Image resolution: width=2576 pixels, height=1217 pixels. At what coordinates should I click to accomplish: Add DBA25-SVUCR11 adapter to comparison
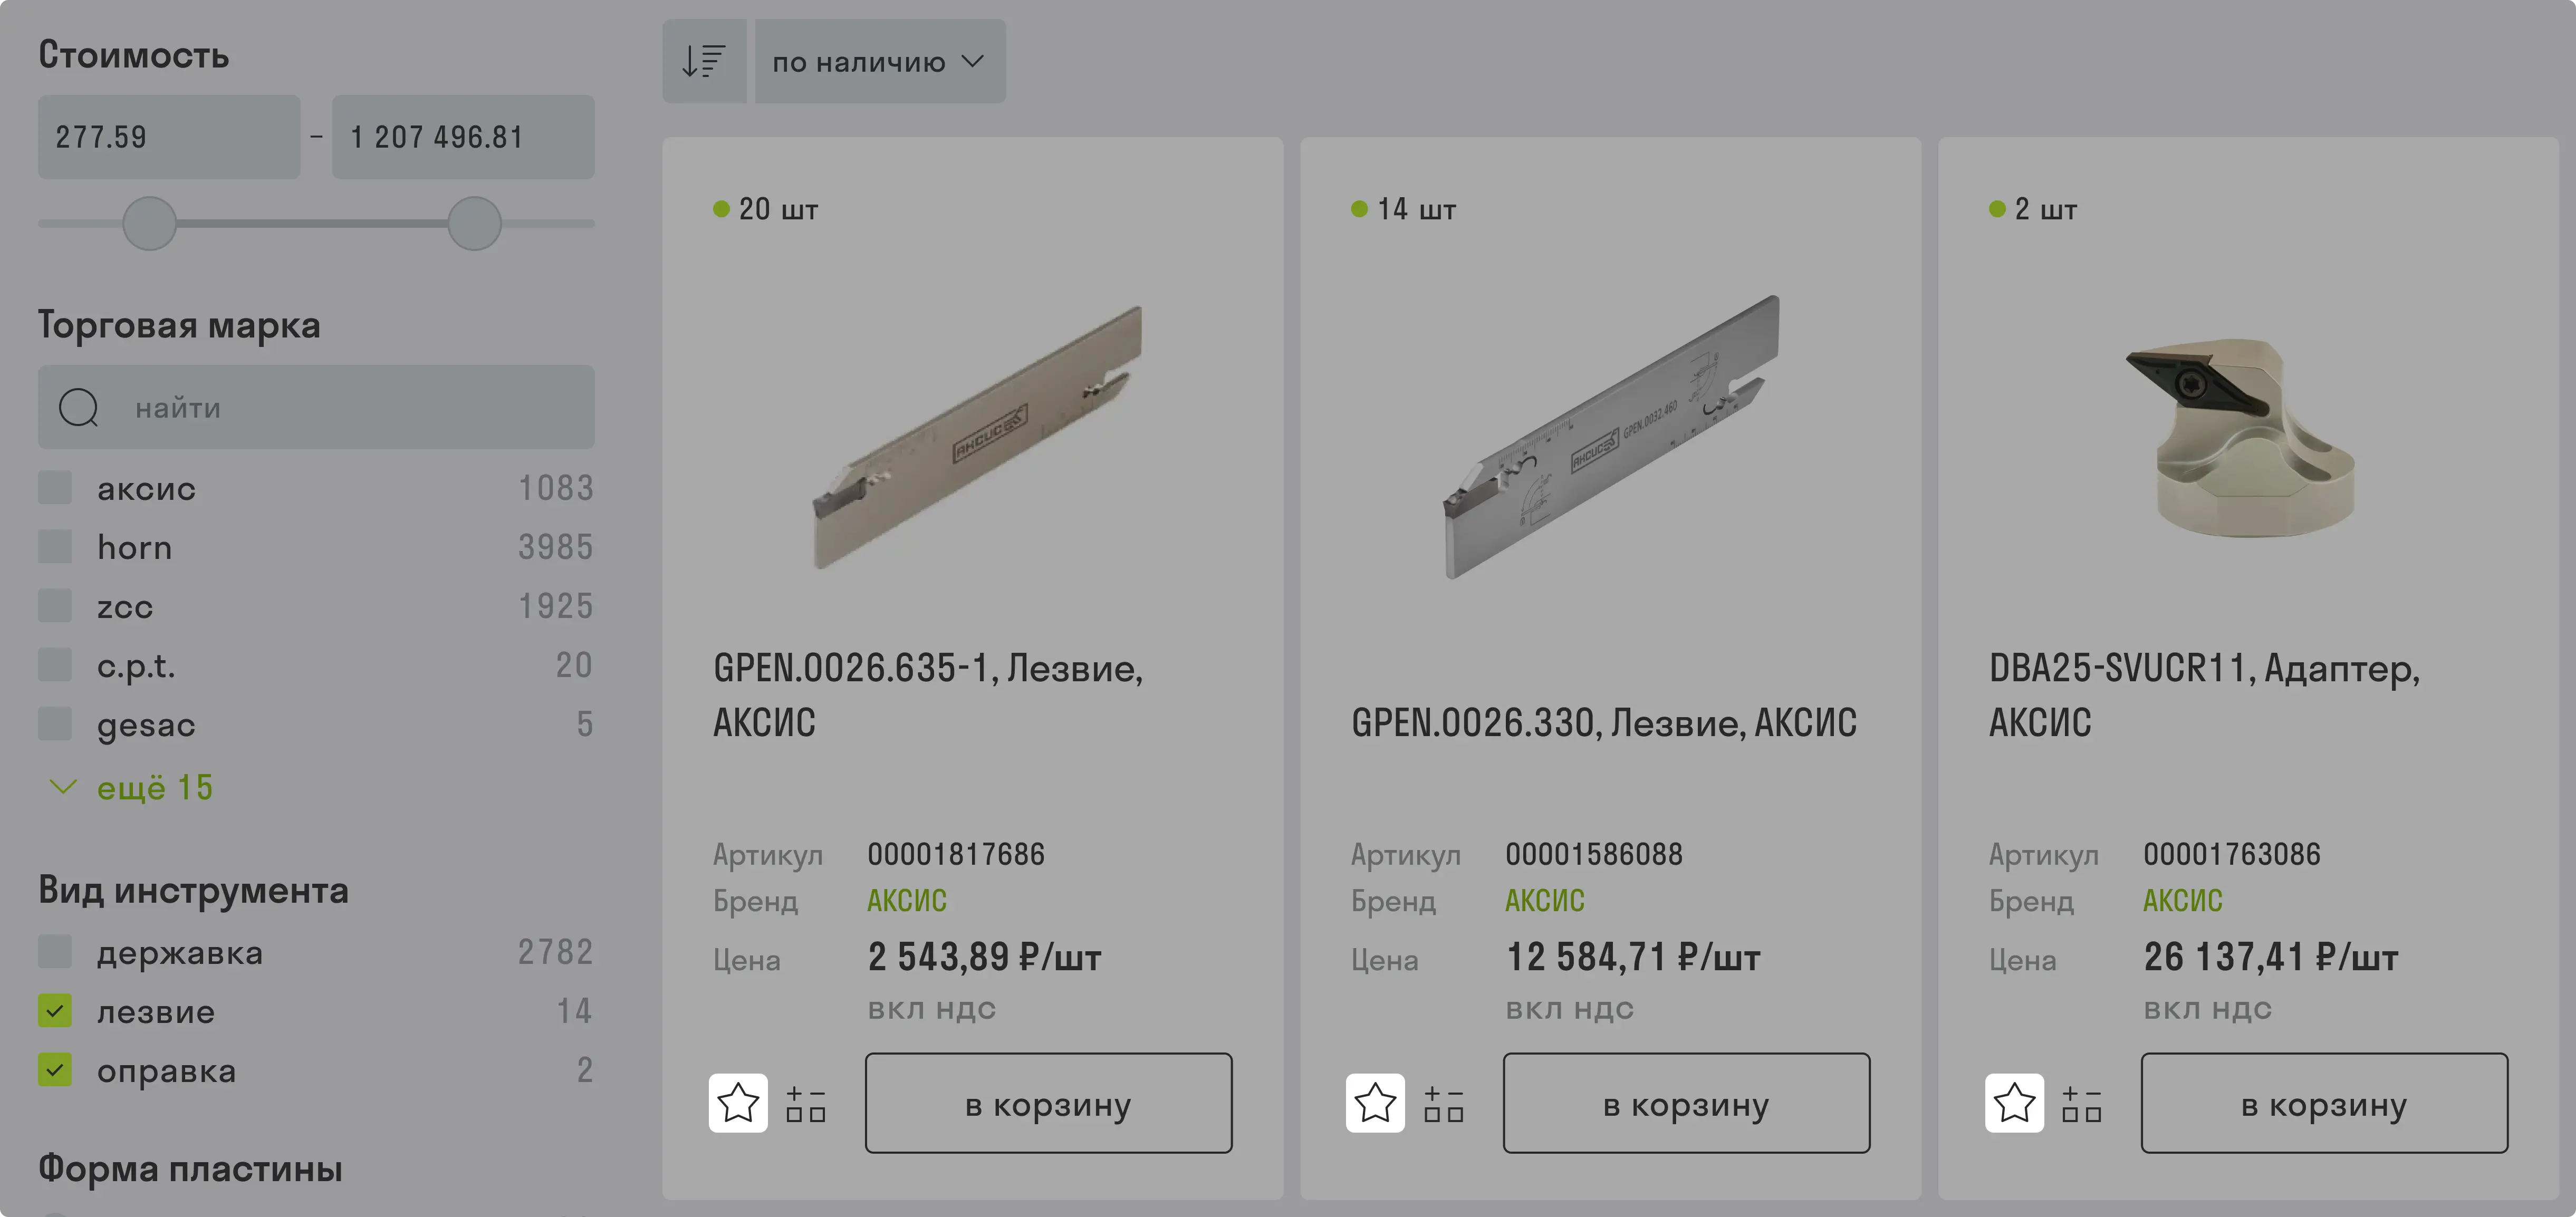[2082, 1104]
